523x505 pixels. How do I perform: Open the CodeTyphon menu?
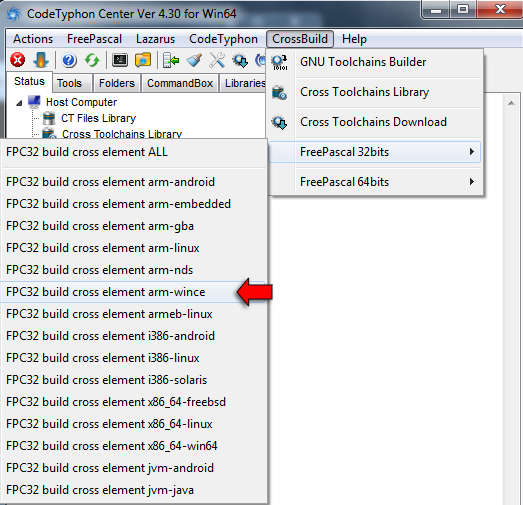click(223, 39)
